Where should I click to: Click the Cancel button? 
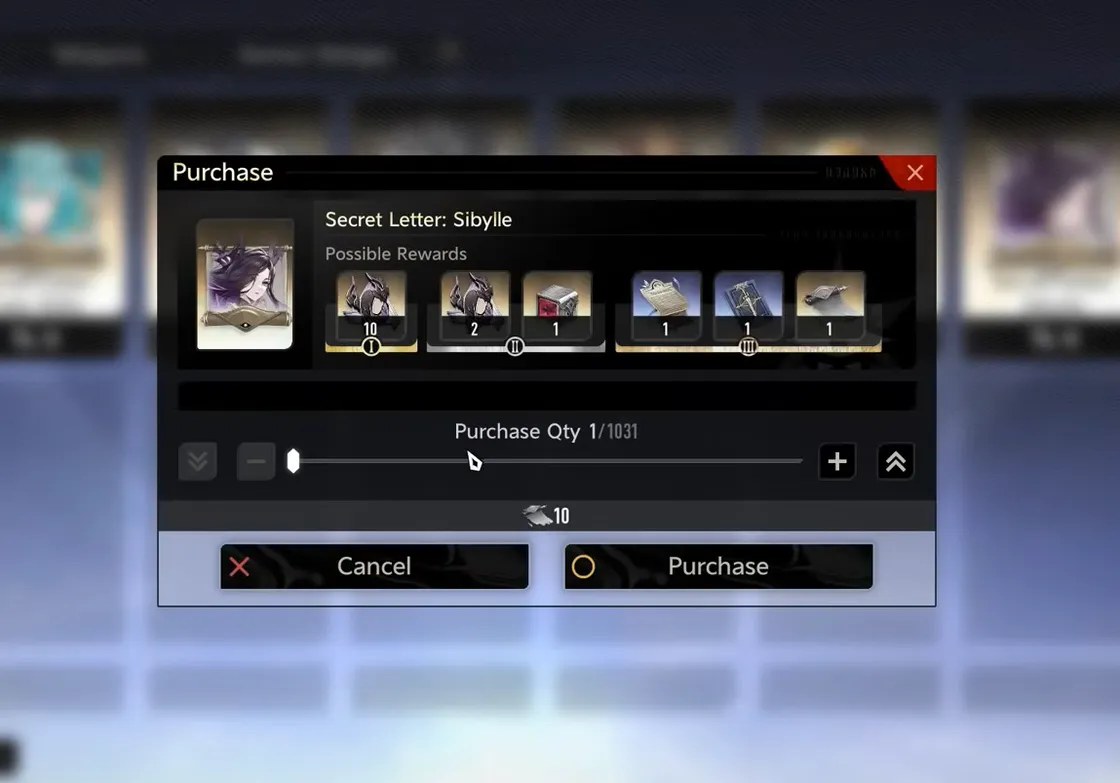pos(374,567)
